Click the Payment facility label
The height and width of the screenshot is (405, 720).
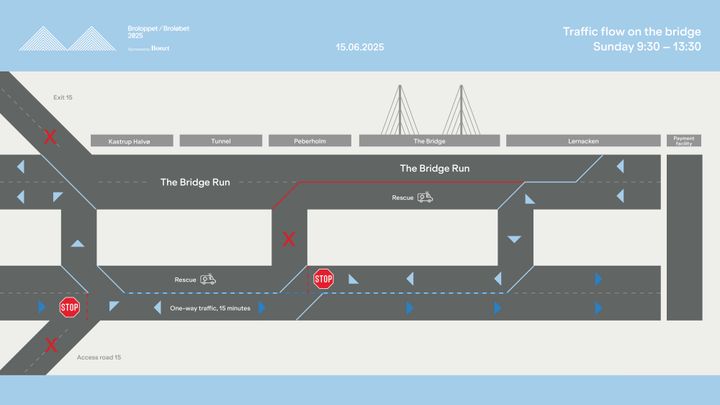click(x=684, y=141)
